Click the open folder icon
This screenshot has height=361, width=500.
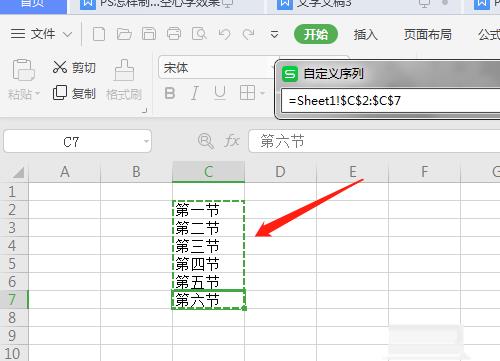pos(124,34)
